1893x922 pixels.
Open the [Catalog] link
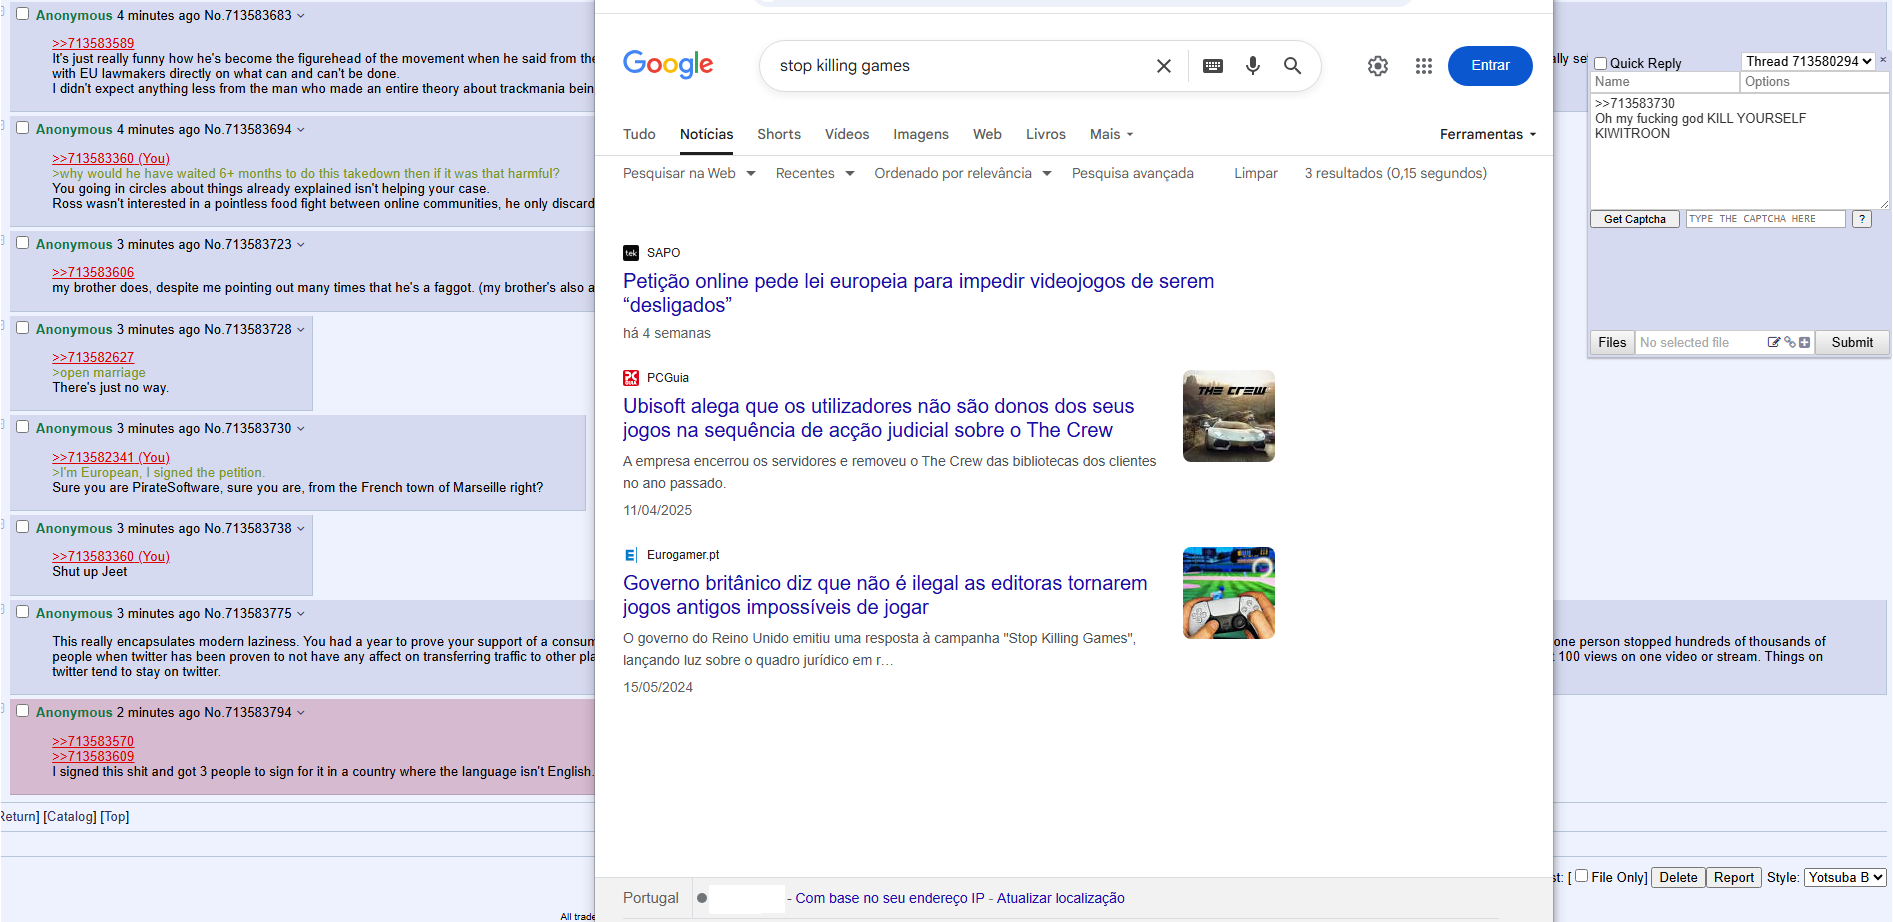coord(70,816)
